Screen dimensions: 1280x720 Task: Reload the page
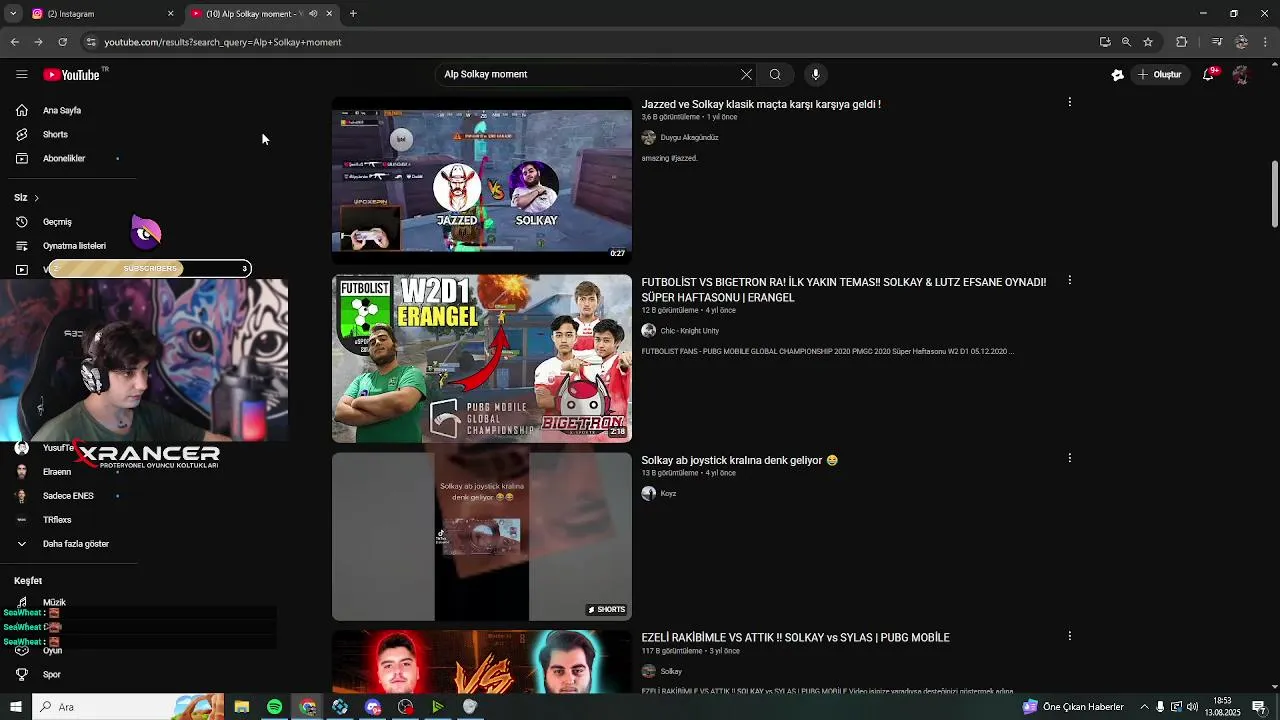pos(62,42)
